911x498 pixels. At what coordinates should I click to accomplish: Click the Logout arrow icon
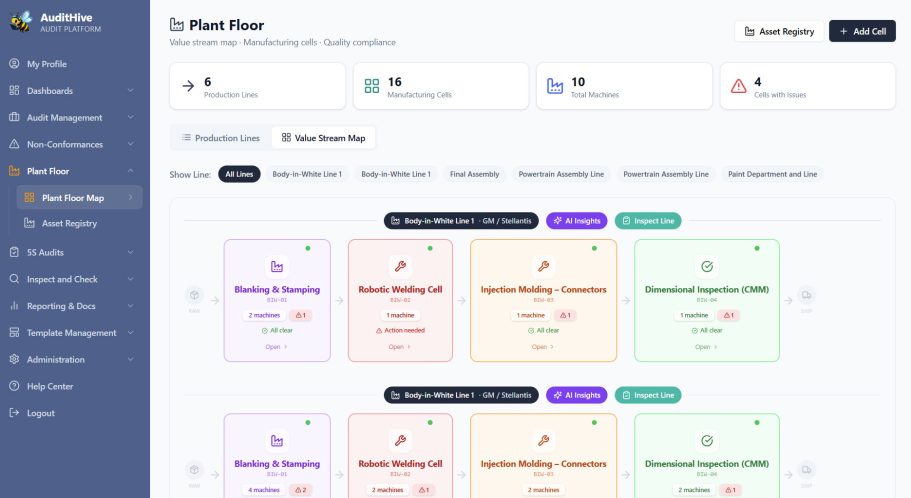click(x=15, y=413)
